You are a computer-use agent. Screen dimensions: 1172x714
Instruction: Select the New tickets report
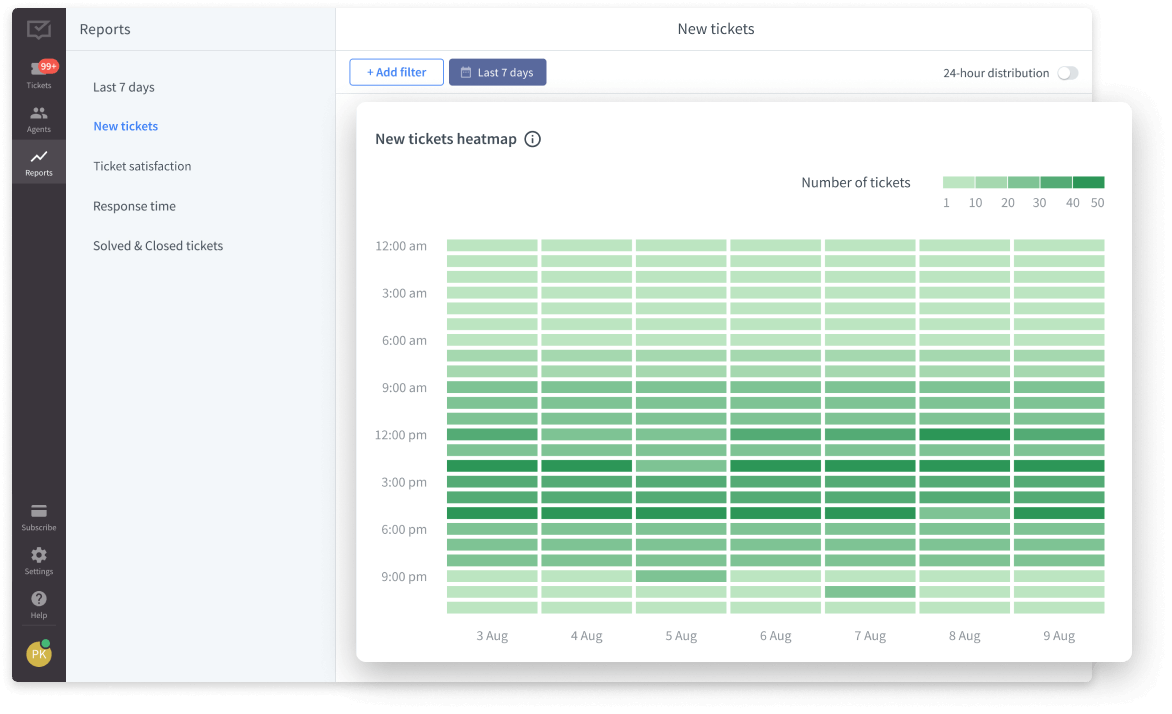click(x=126, y=126)
